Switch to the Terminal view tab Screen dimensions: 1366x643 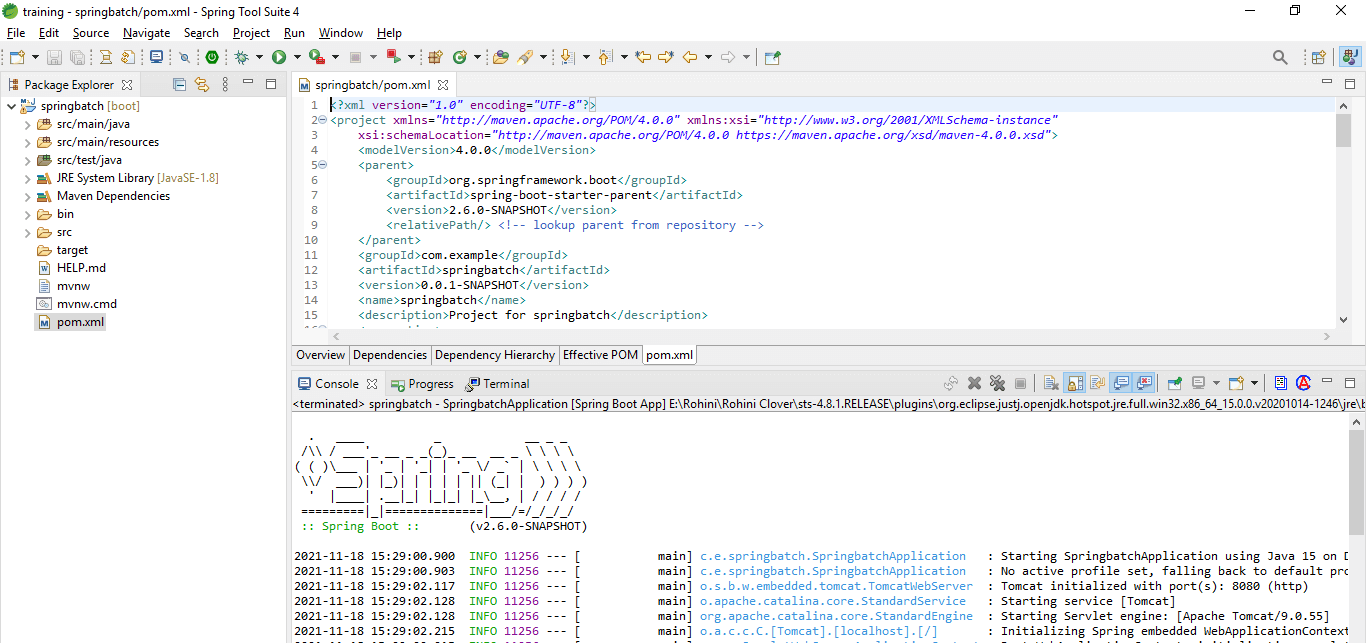tap(505, 384)
